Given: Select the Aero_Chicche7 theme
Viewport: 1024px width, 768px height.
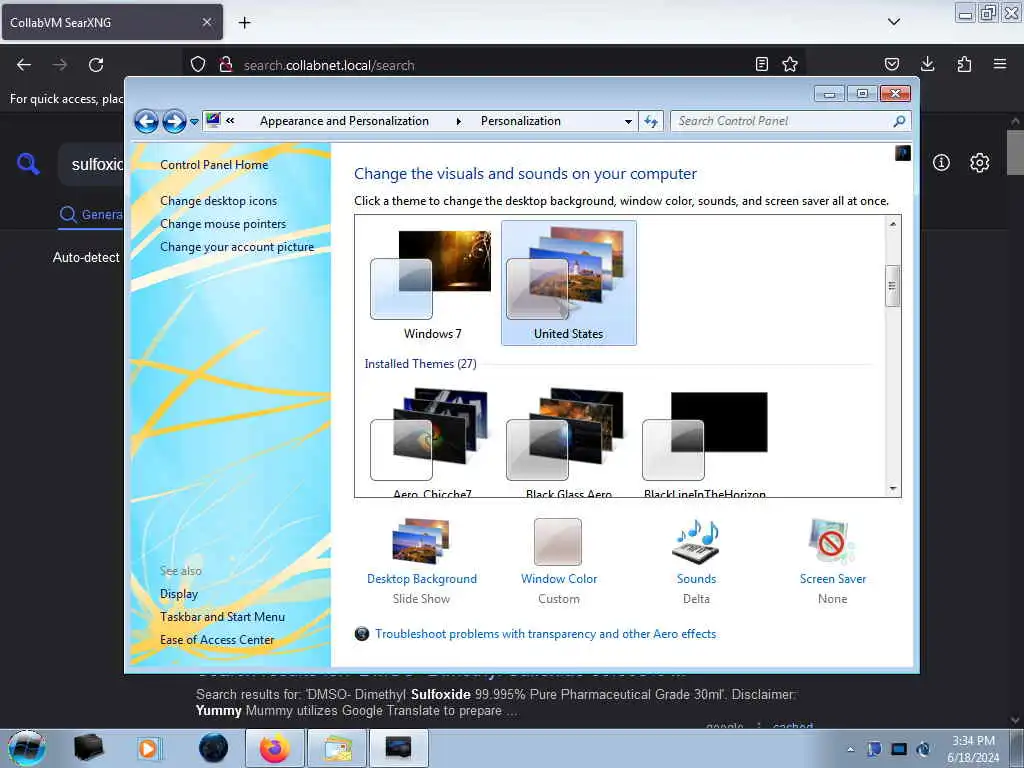Looking at the screenshot, I should pos(432,441).
